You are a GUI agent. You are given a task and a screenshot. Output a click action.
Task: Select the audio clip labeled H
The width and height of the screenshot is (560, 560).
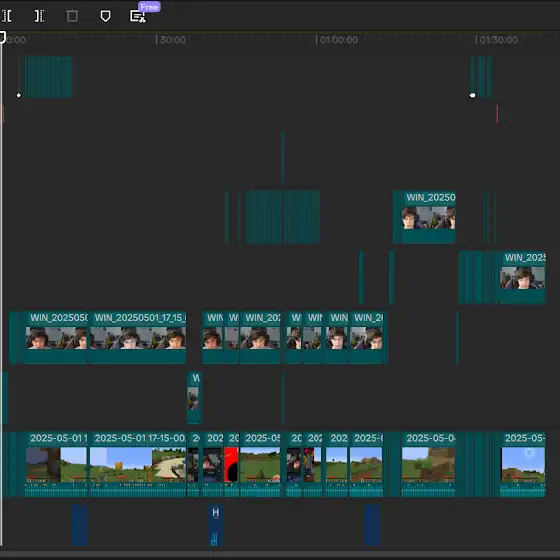click(216, 525)
